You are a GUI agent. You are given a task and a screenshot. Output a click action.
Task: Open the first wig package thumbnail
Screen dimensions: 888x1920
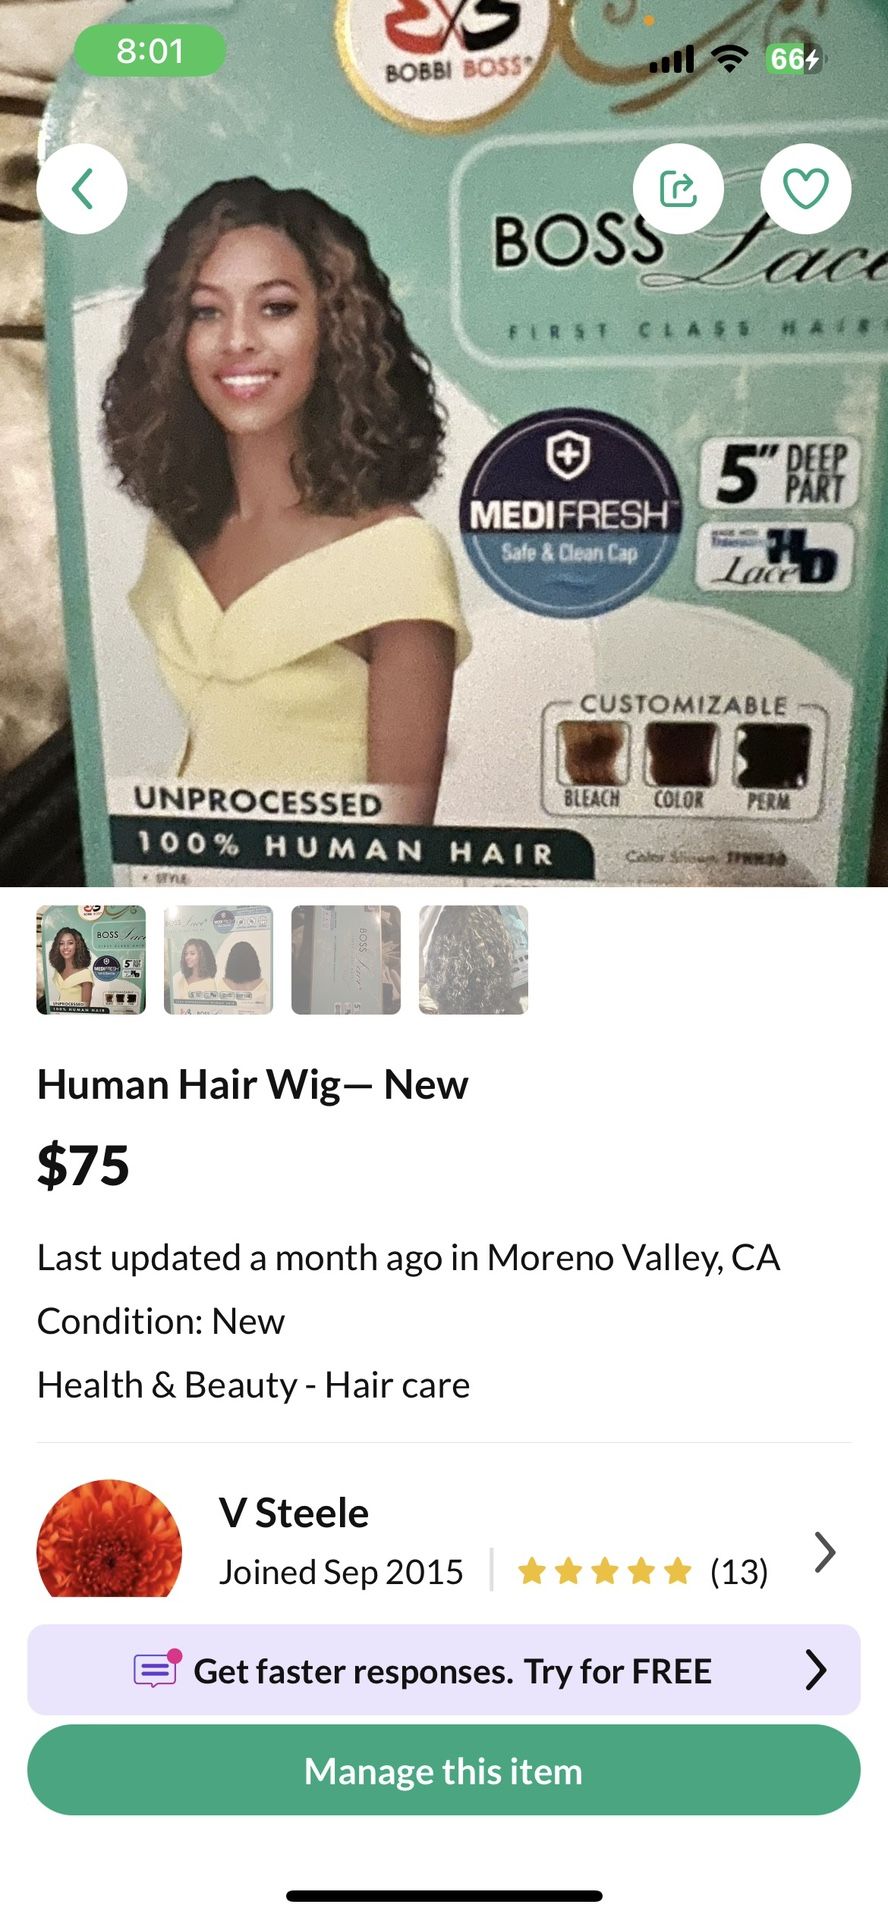pos(91,960)
